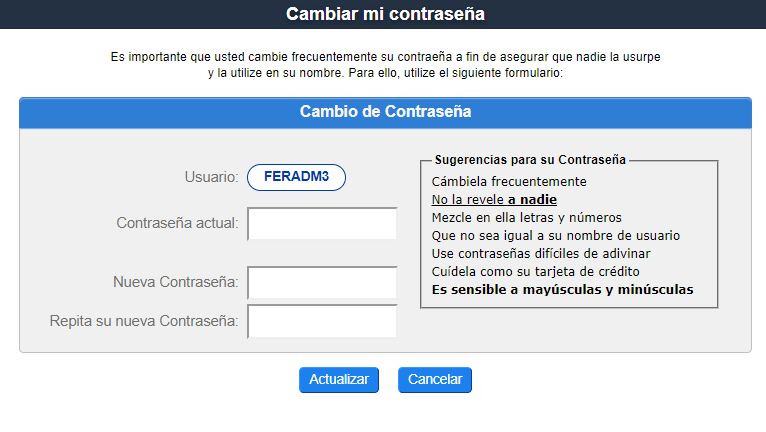Click the Nueva Contraseña input box
This screenshot has width=766, height=432.
click(x=322, y=283)
